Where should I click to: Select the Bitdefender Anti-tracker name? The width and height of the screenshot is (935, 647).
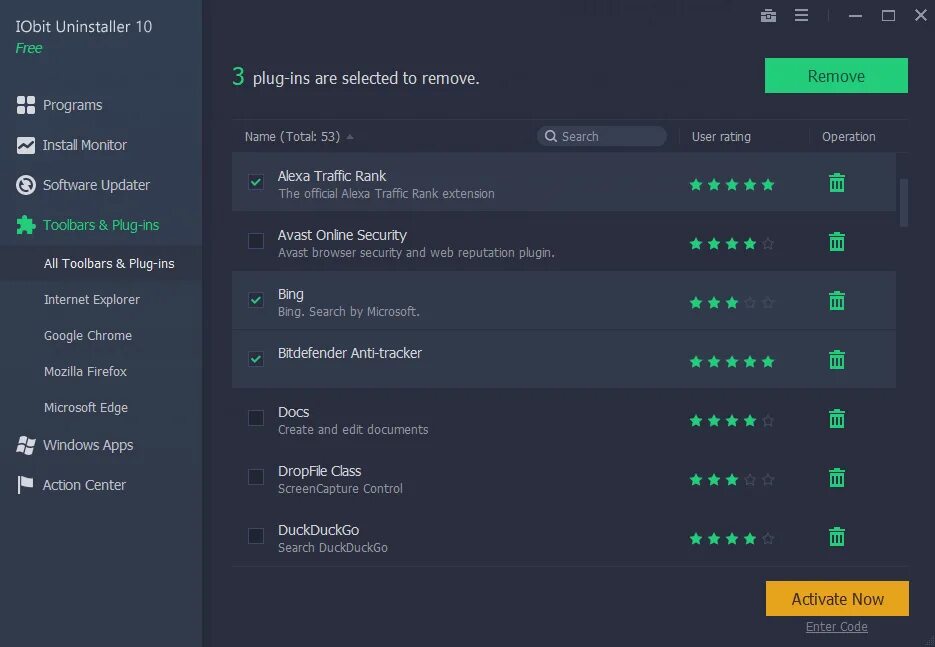point(349,353)
